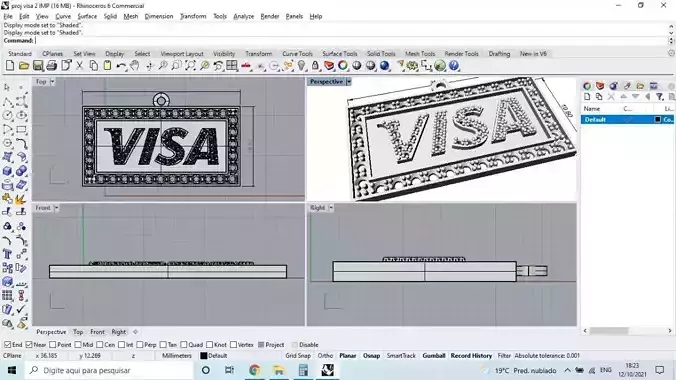The image size is (676, 380).
Task: Toggle the End osnap checkbox
Action: (x=7, y=345)
